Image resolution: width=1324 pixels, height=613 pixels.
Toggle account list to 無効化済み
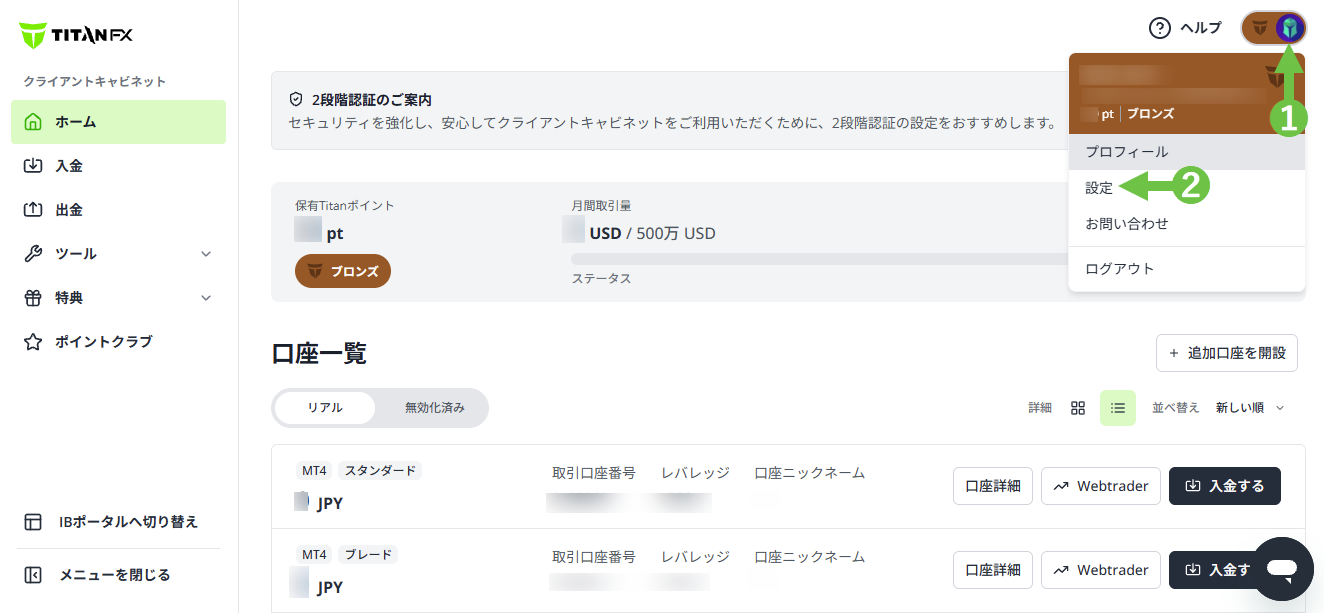(x=434, y=408)
